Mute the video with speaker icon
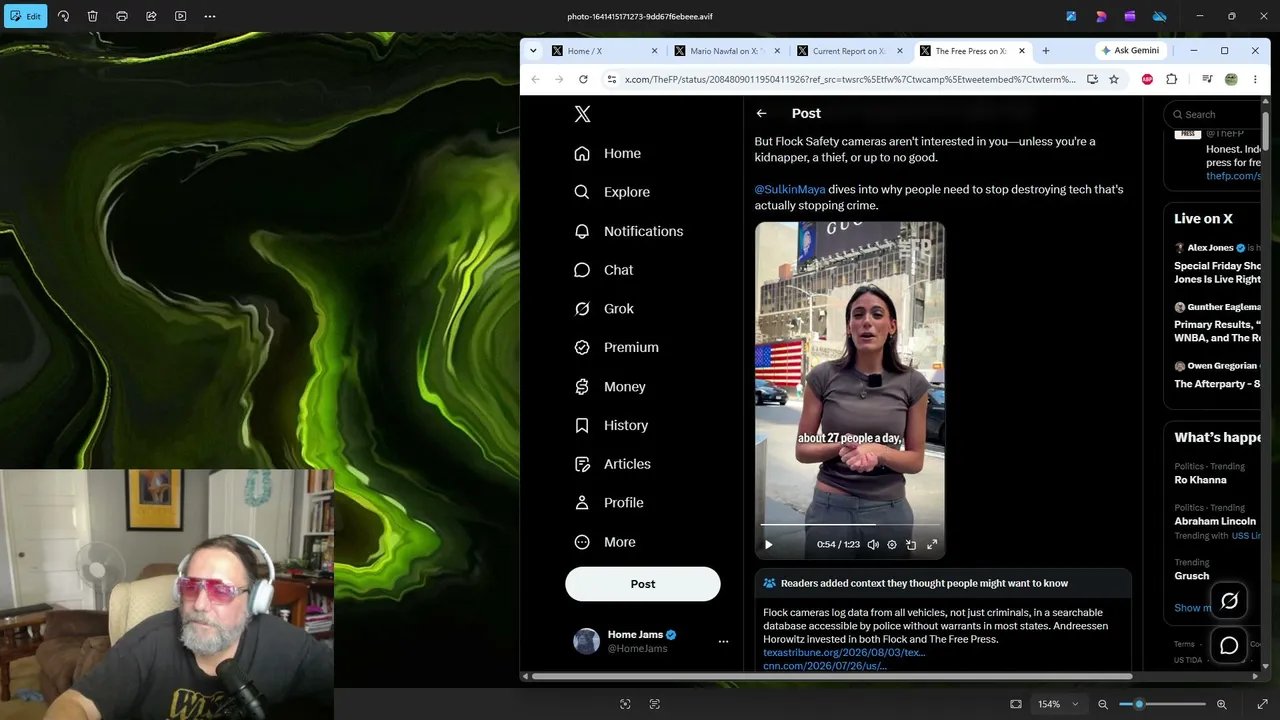This screenshot has width=1280, height=720. (x=873, y=545)
